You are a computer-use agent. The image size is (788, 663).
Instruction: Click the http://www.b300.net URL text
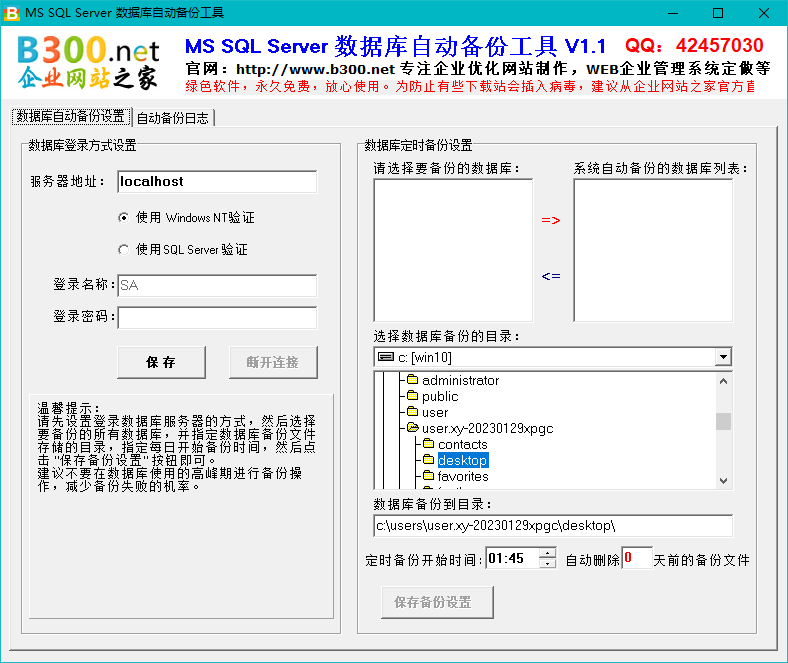pos(316,69)
